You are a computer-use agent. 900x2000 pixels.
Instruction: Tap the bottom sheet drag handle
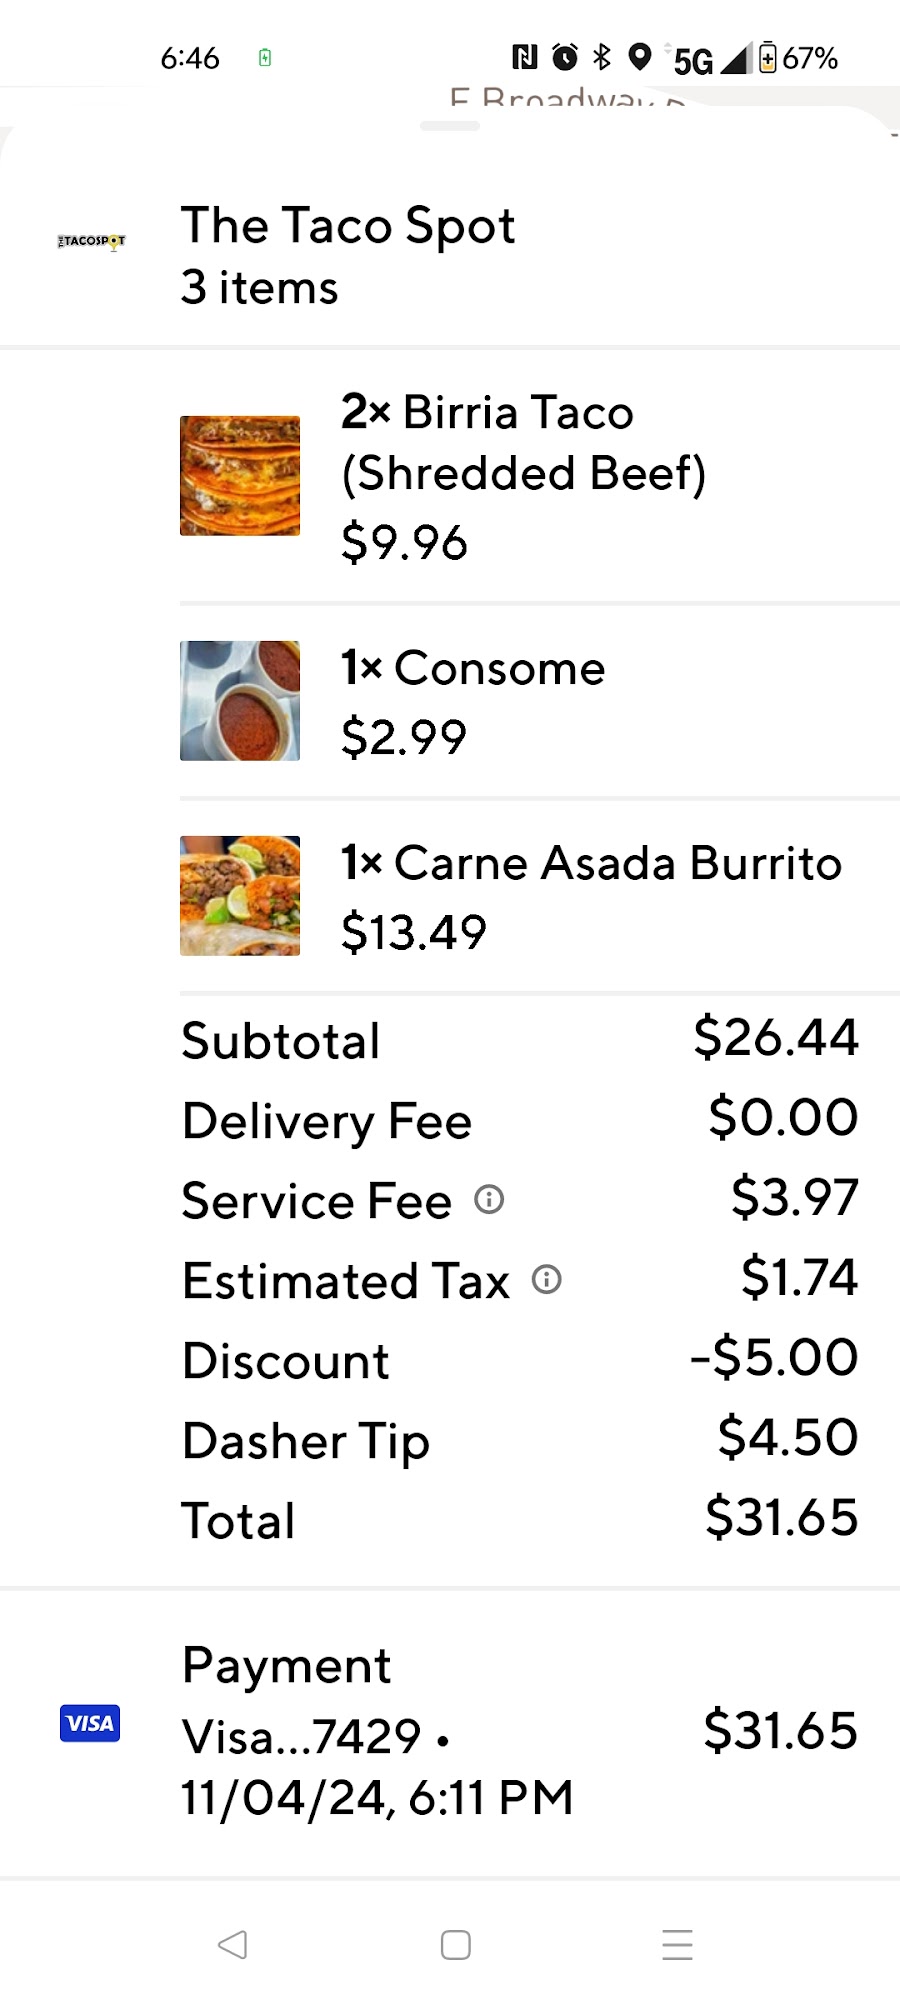[450, 126]
